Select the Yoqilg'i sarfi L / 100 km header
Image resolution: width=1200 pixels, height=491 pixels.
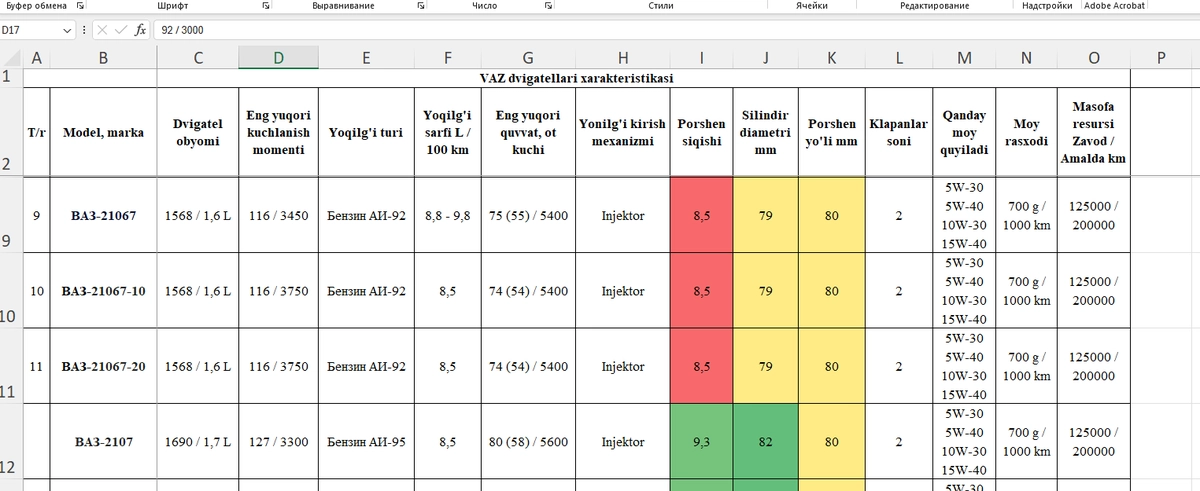pyautogui.click(x=448, y=132)
